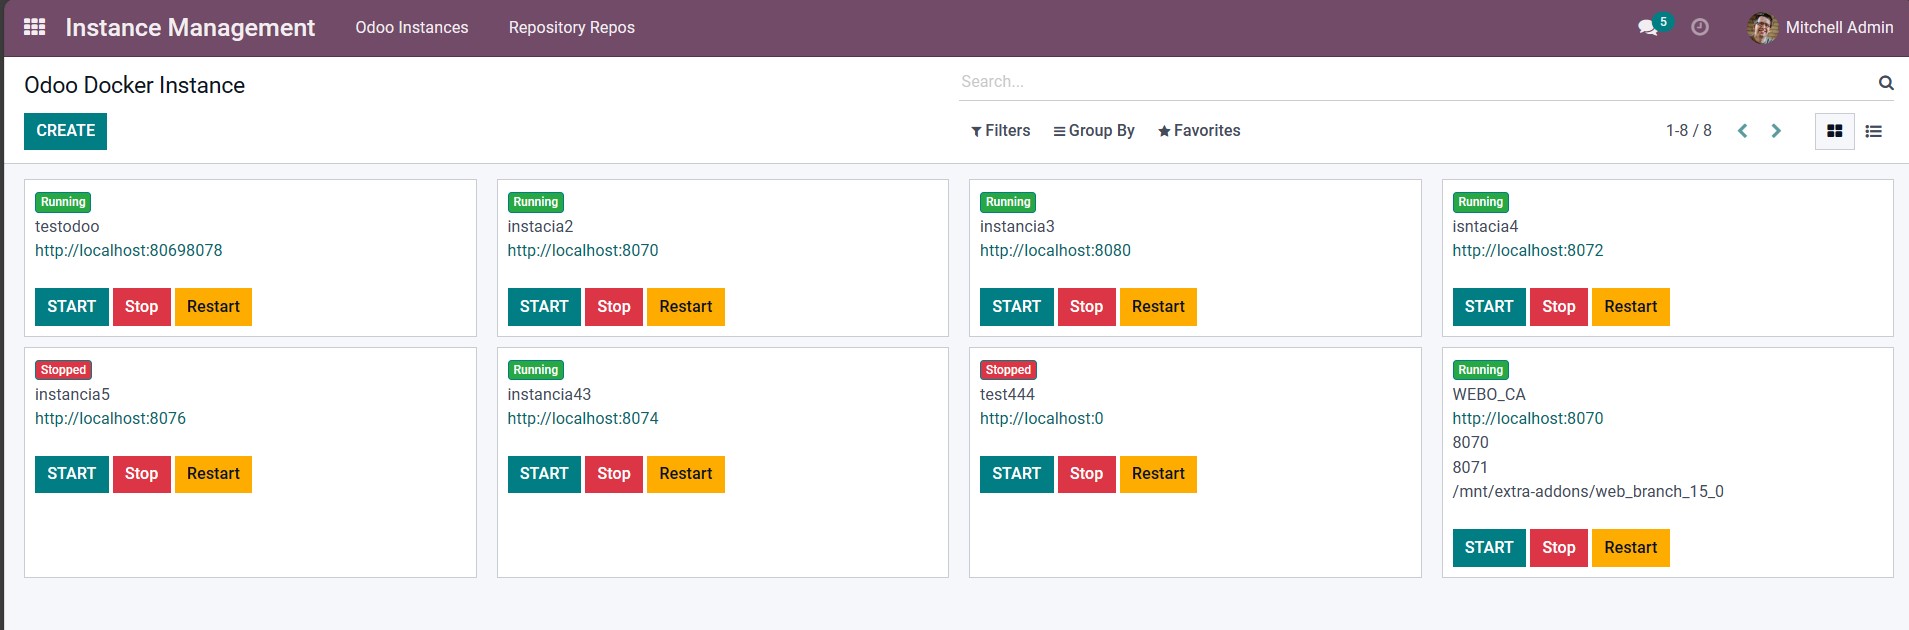Start the instacia2 instance
Image resolution: width=1909 pixels, height=630 pixels.
544,307
